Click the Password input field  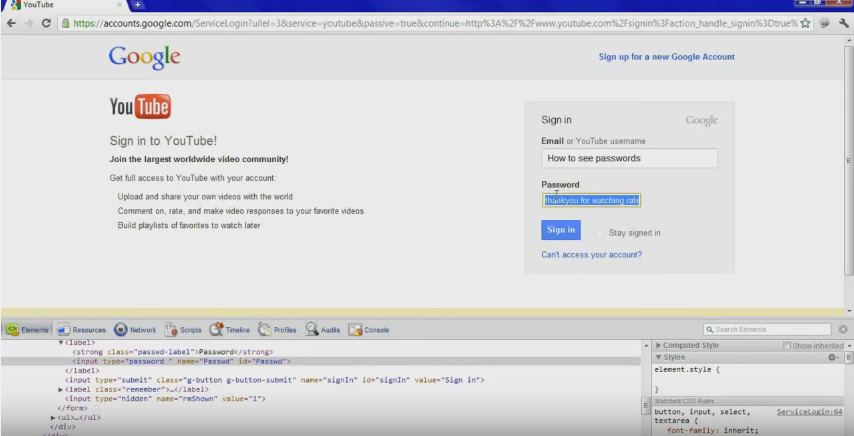pos(591,200)
